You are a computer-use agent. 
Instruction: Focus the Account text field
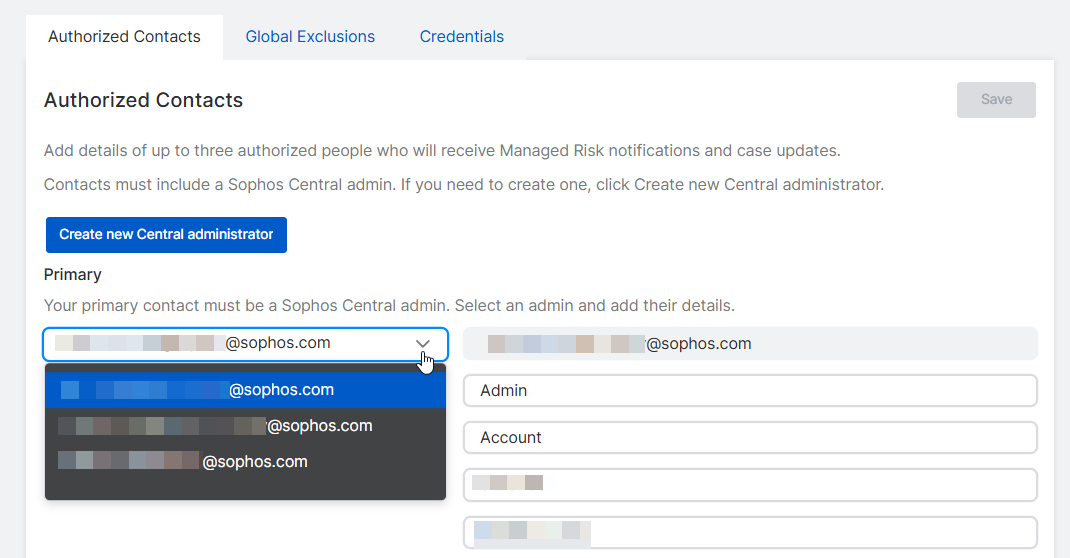pyautogui.click(x=749, y=438)
